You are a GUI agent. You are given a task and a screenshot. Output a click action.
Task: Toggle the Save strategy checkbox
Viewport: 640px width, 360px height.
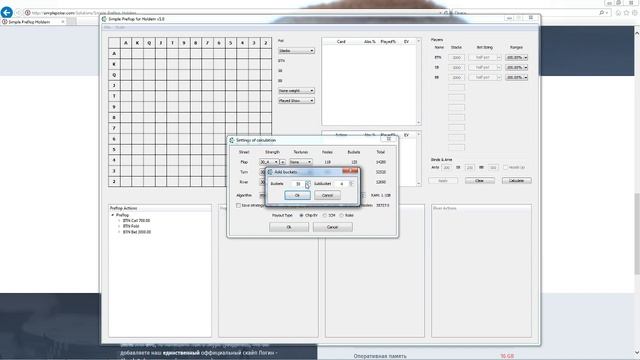click(238, 205)
